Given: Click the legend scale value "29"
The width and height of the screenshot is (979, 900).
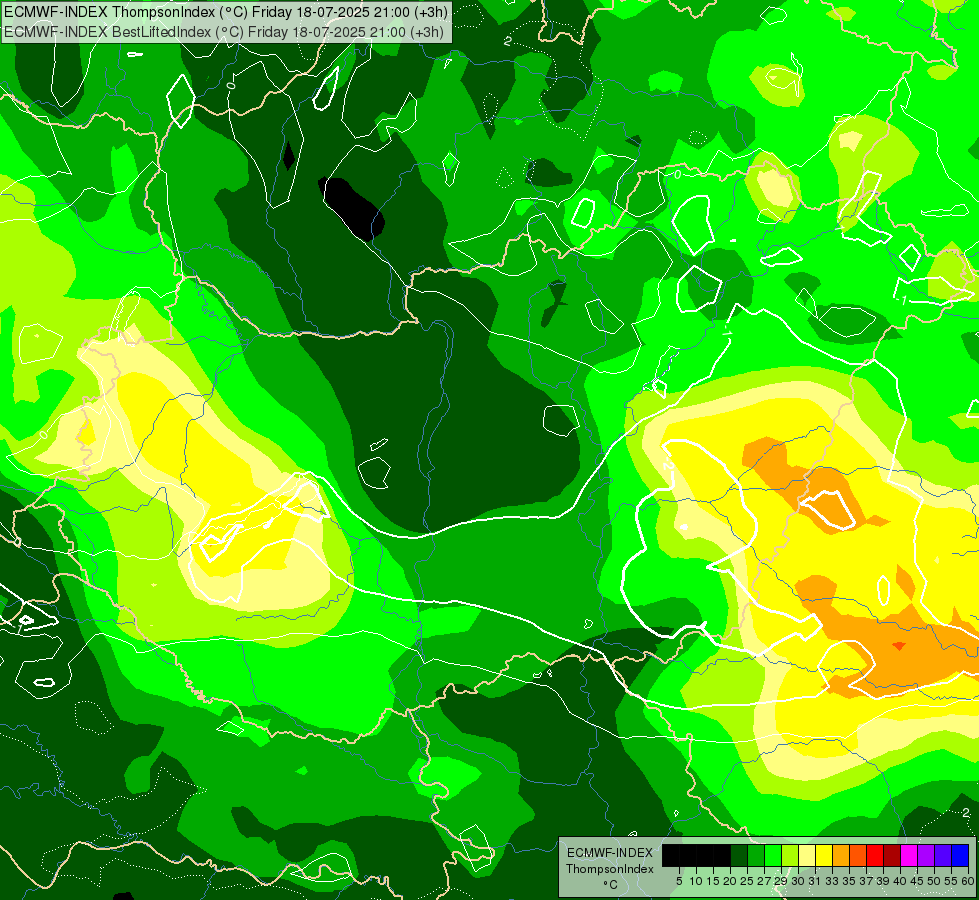Looking at the screenshot, I should click(781, 881).
